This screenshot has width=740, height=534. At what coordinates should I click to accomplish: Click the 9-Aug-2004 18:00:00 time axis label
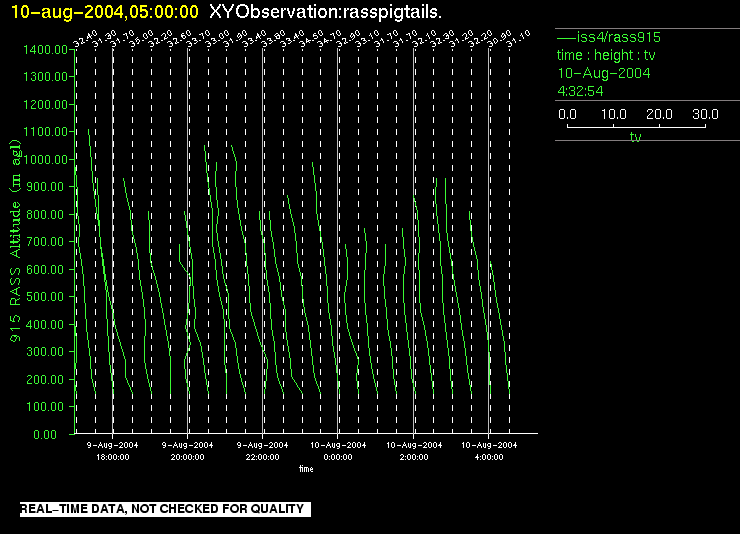click(112, 450)
